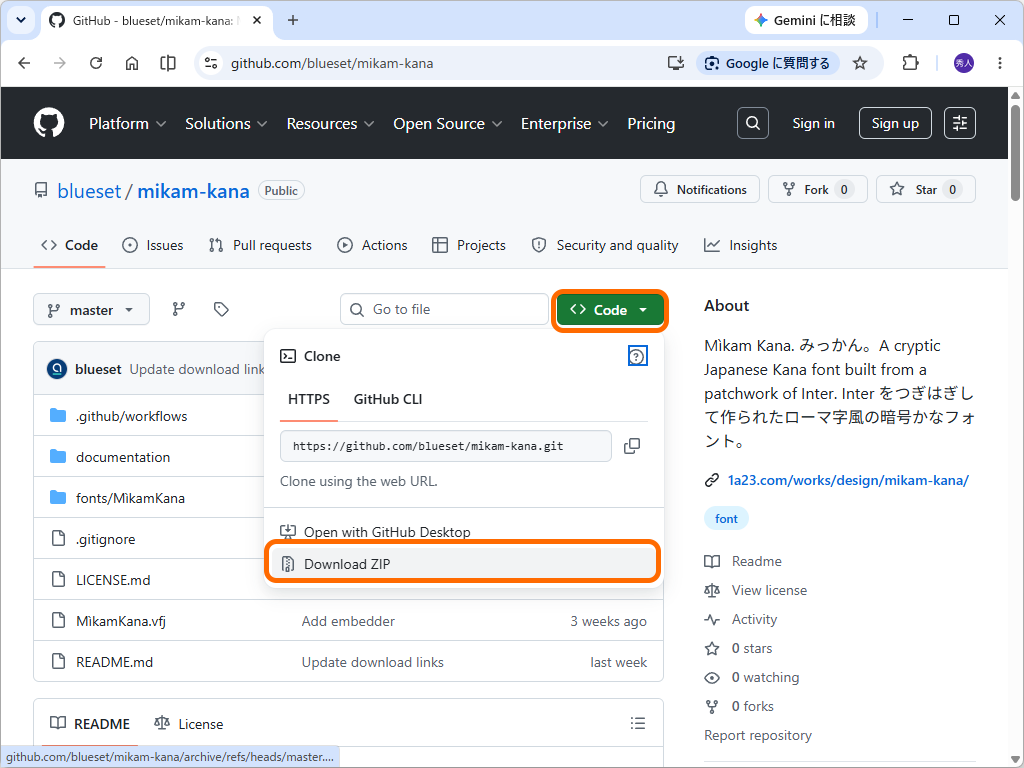Select the GitHub CLI clone tab

click(x=388, y=399)
